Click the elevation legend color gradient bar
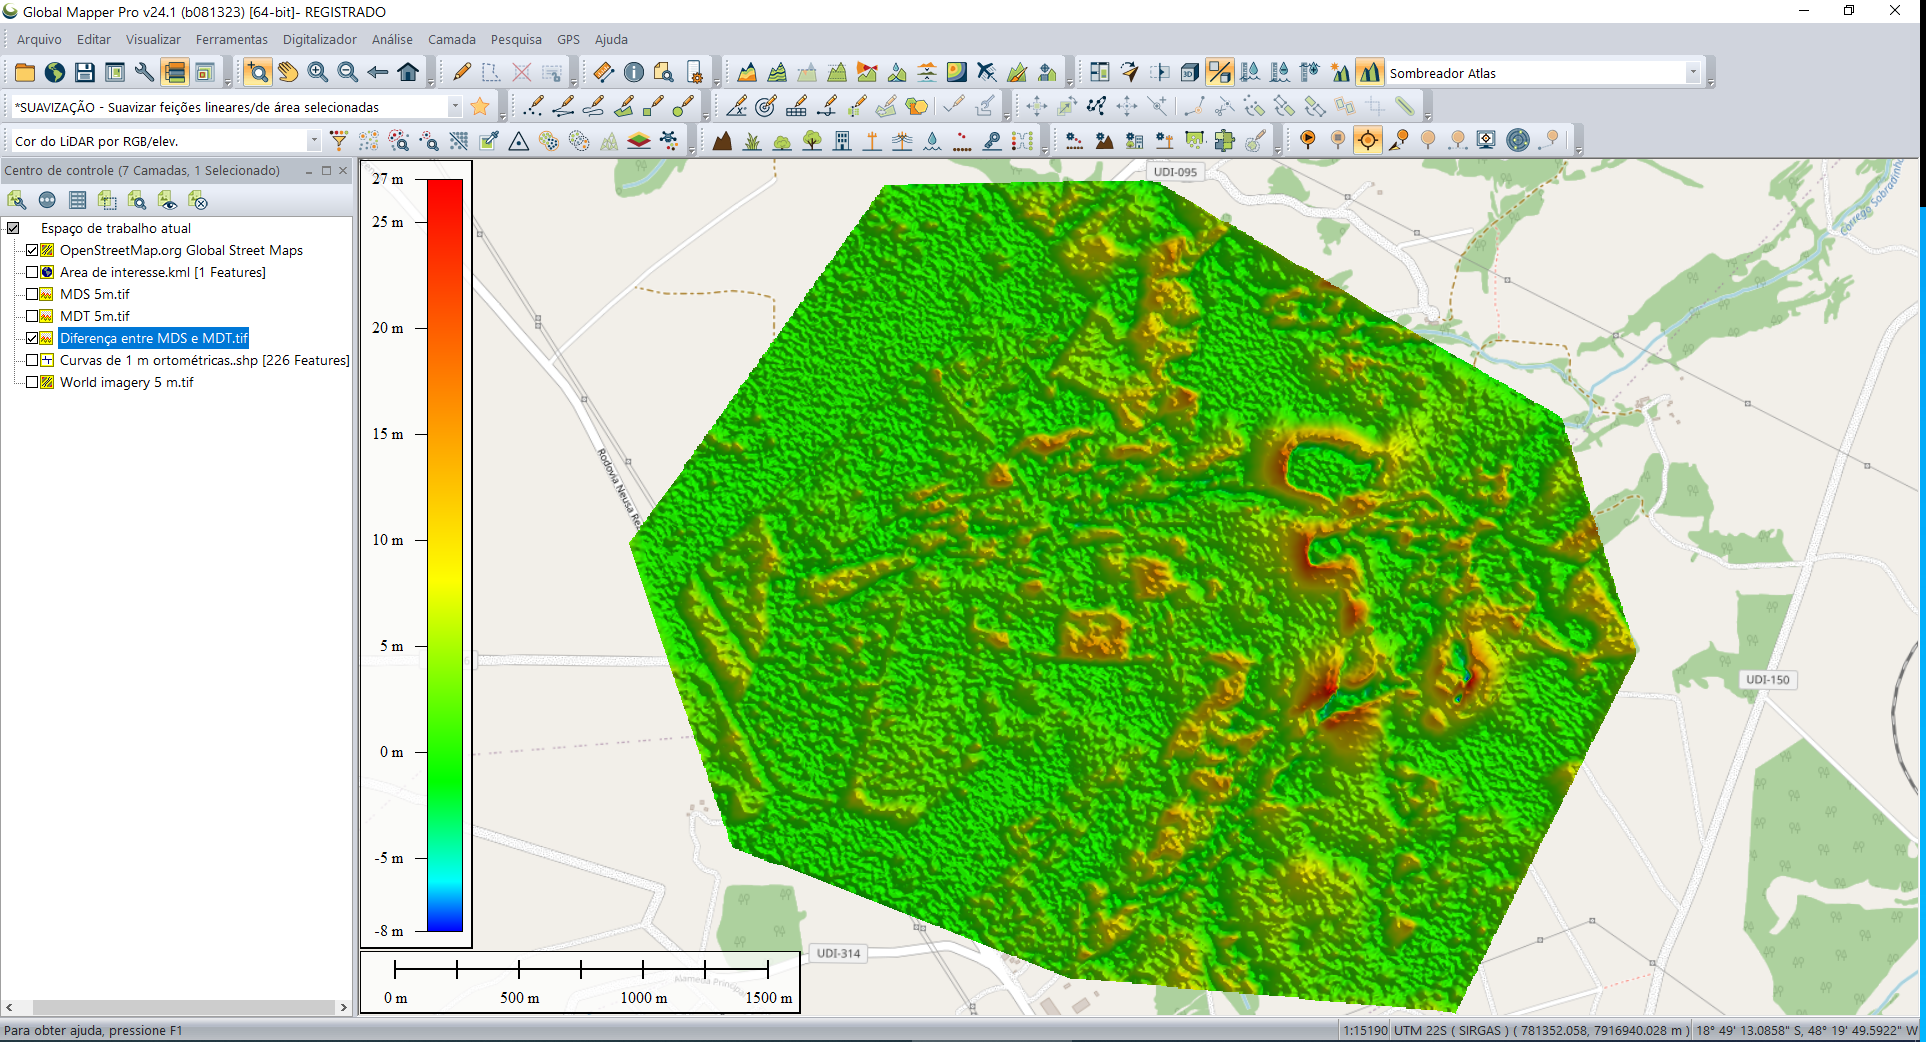 (x=445, y=555)
